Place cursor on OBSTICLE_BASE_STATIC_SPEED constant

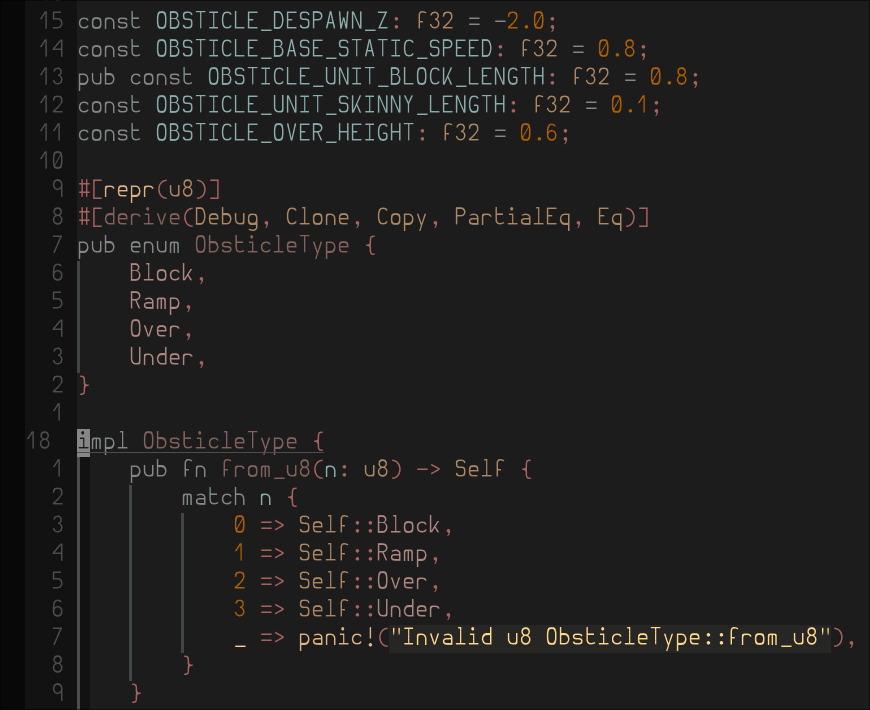point(325,48)
